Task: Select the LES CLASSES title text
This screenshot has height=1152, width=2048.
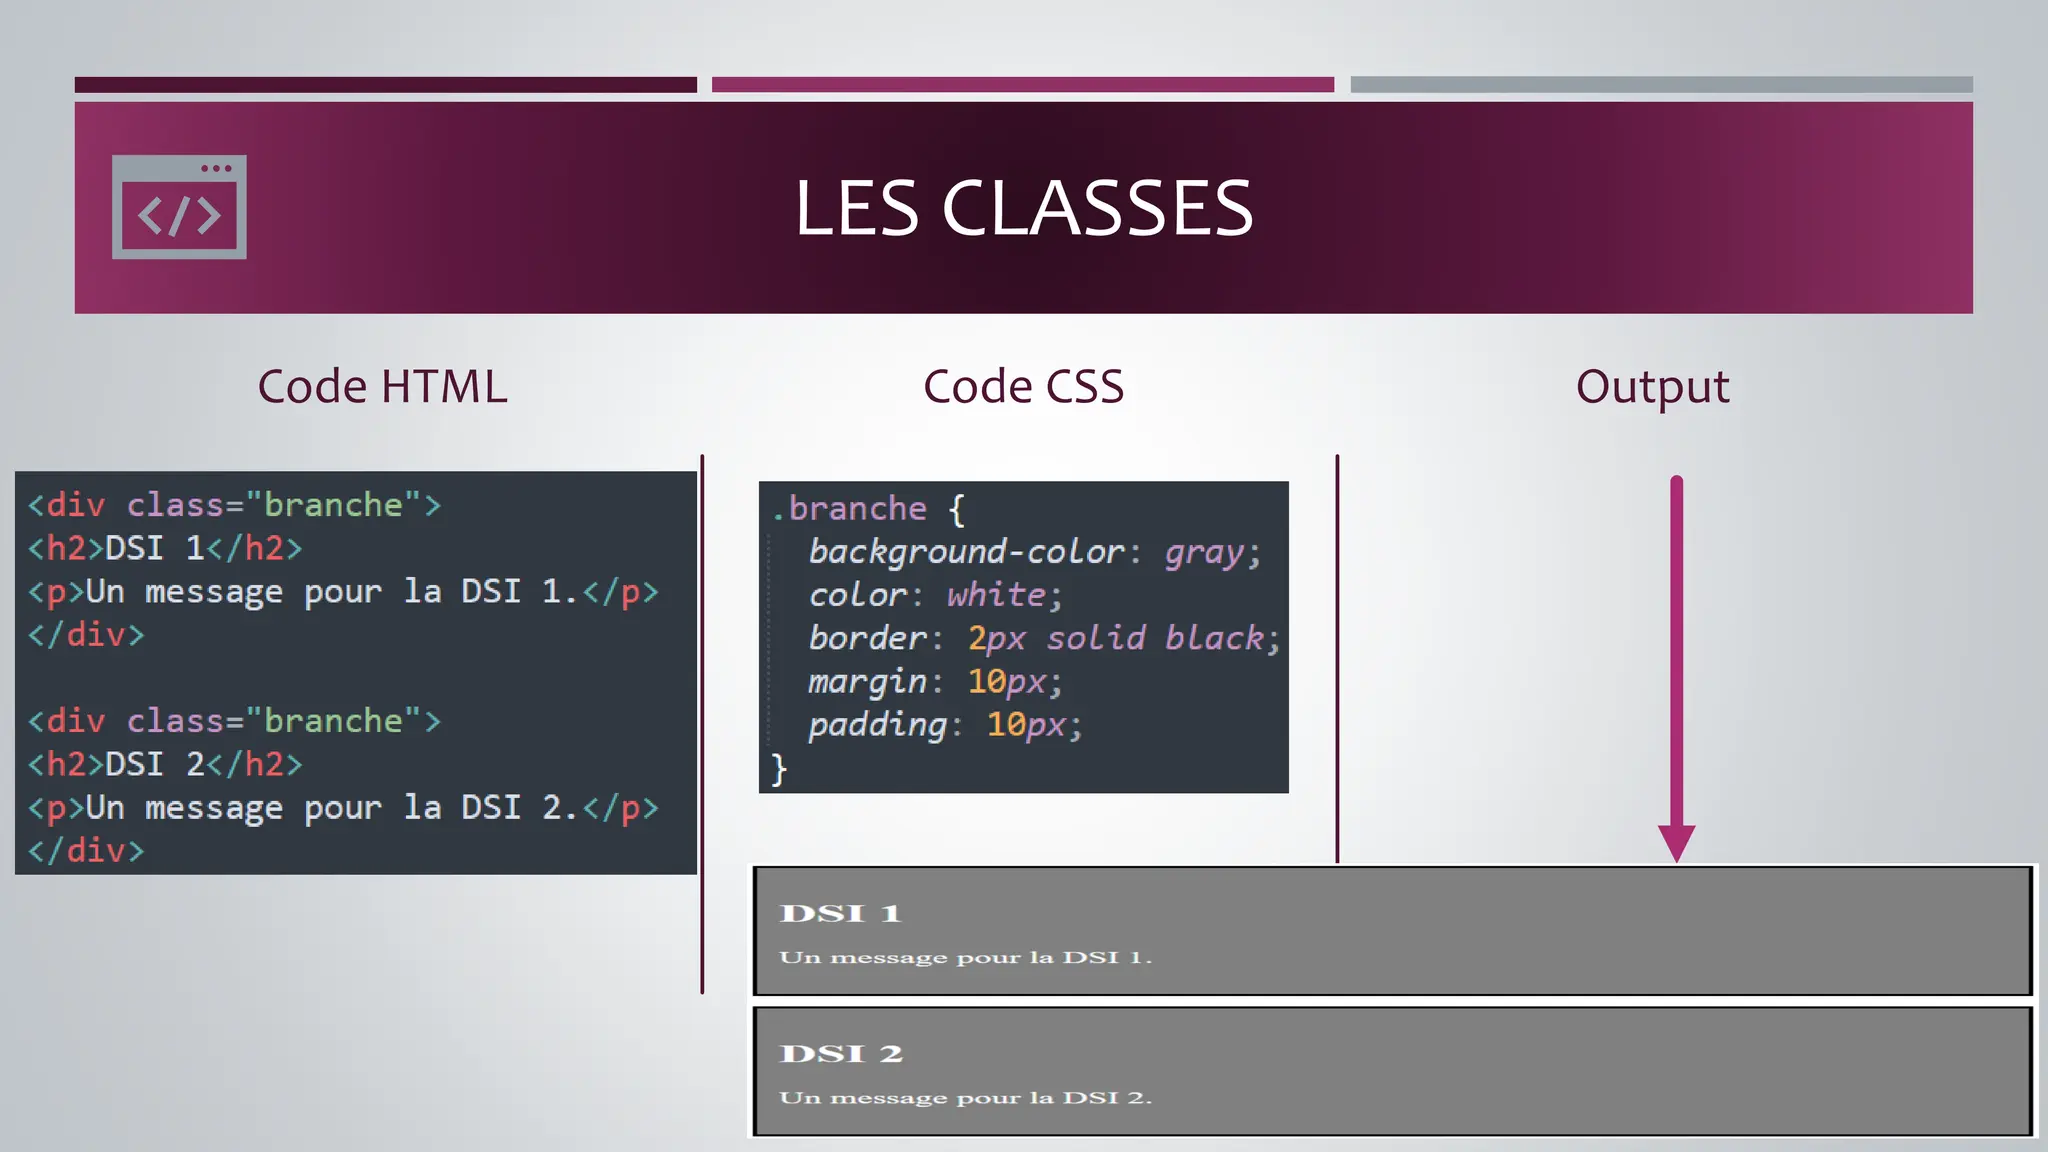Action: pyautogui.click(x=1023, y=208)
